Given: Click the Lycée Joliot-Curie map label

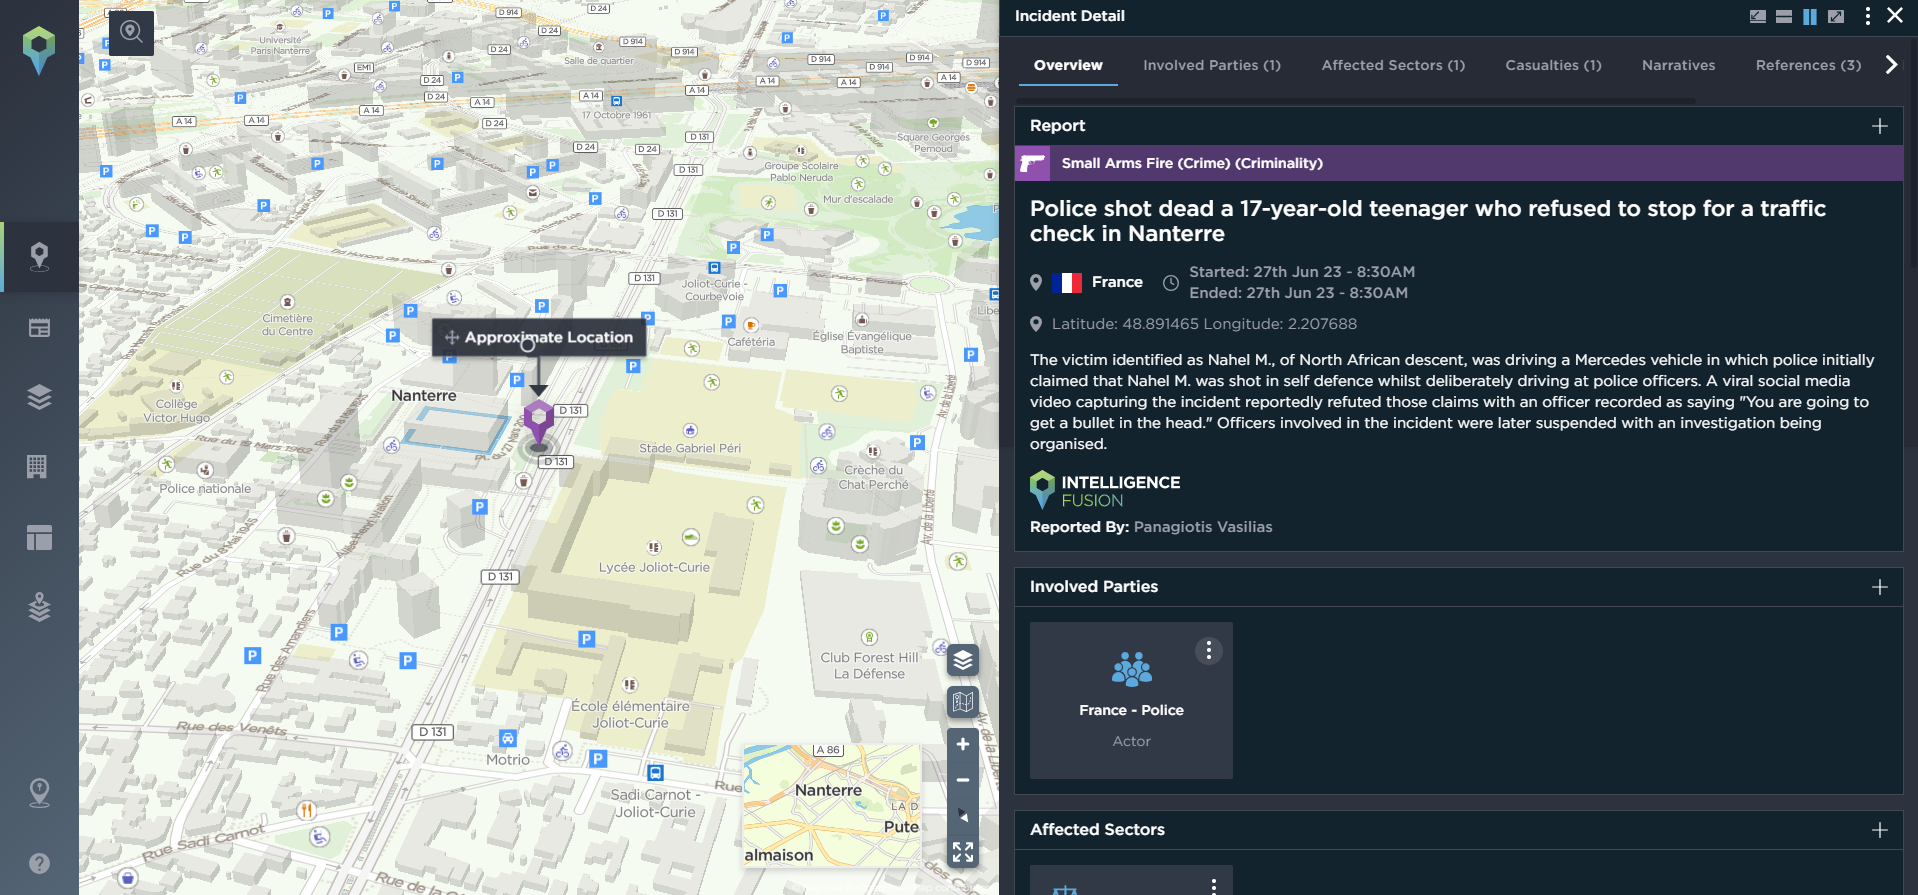Looking at the screenshot, I should click(x=654, y=567).
